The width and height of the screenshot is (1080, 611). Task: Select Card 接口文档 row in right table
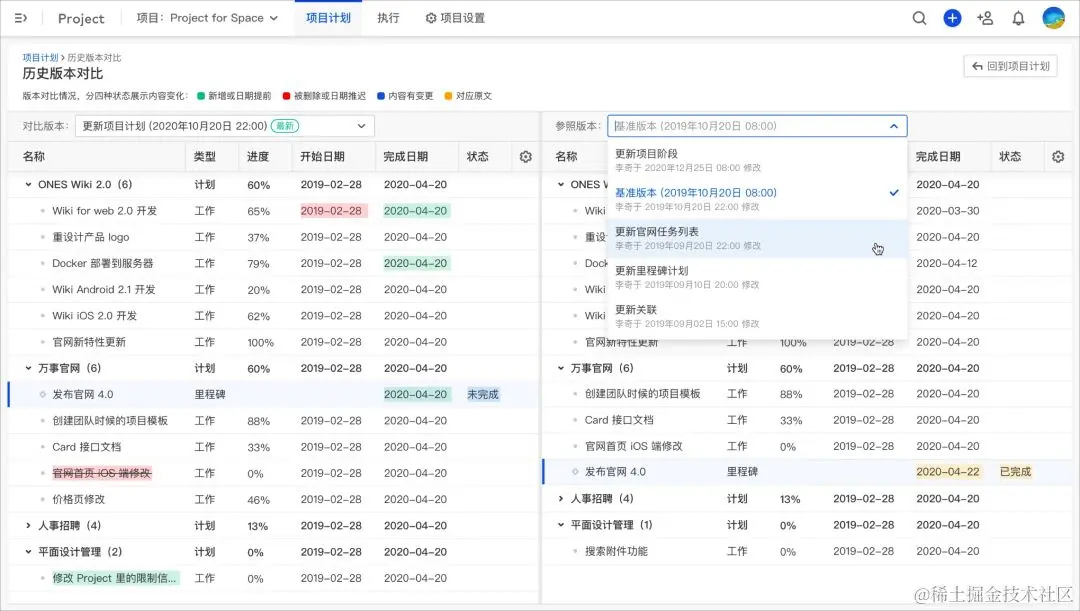coord(807,420)
